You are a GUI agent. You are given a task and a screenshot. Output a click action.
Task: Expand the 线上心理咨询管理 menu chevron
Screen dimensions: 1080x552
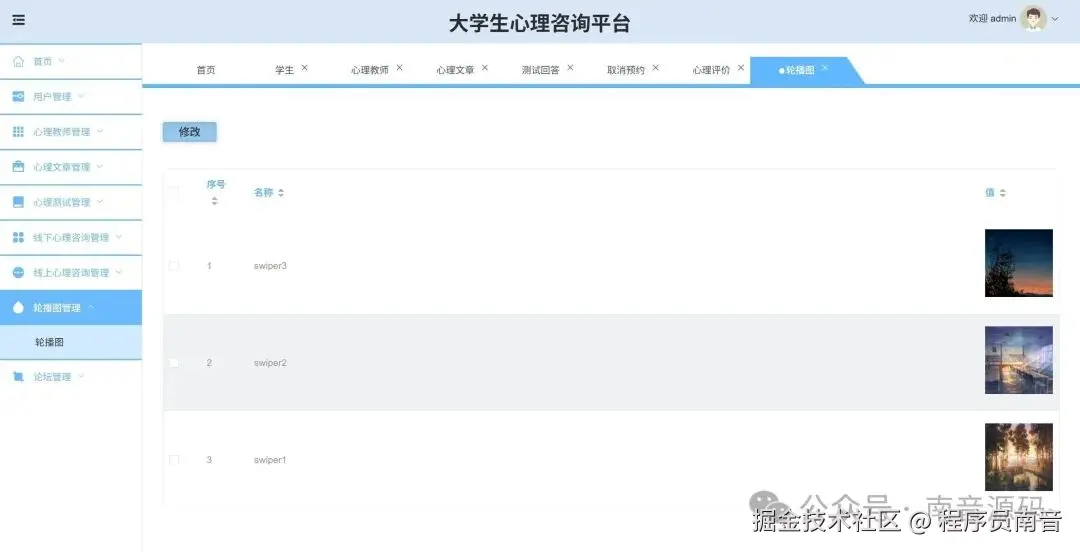click(118, 272)
